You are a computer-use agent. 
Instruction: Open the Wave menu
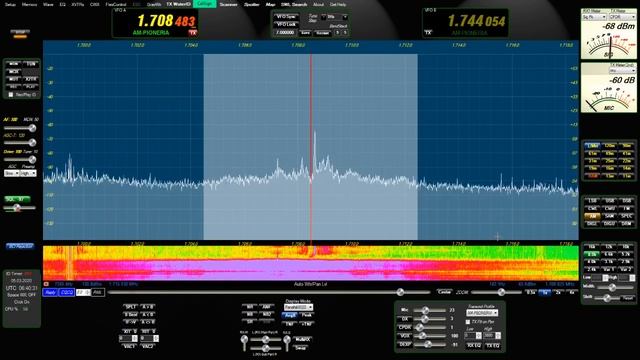[48, 4]
